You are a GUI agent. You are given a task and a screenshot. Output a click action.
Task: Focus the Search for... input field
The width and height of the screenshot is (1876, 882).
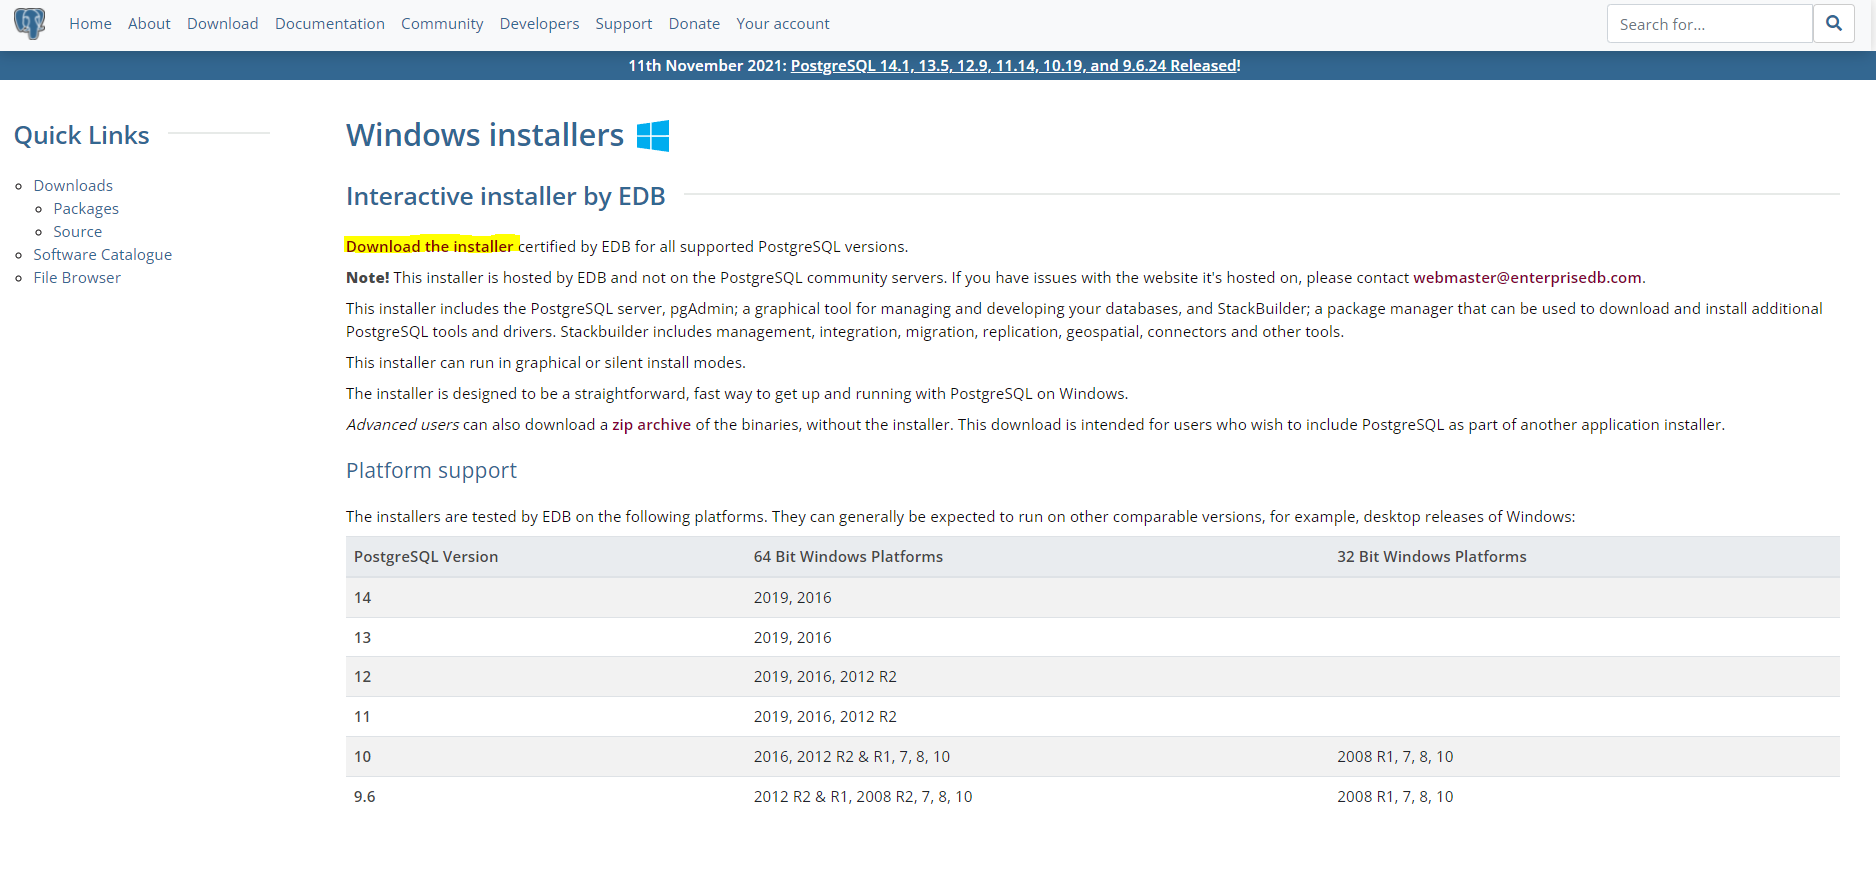(x=1710, y=23)
